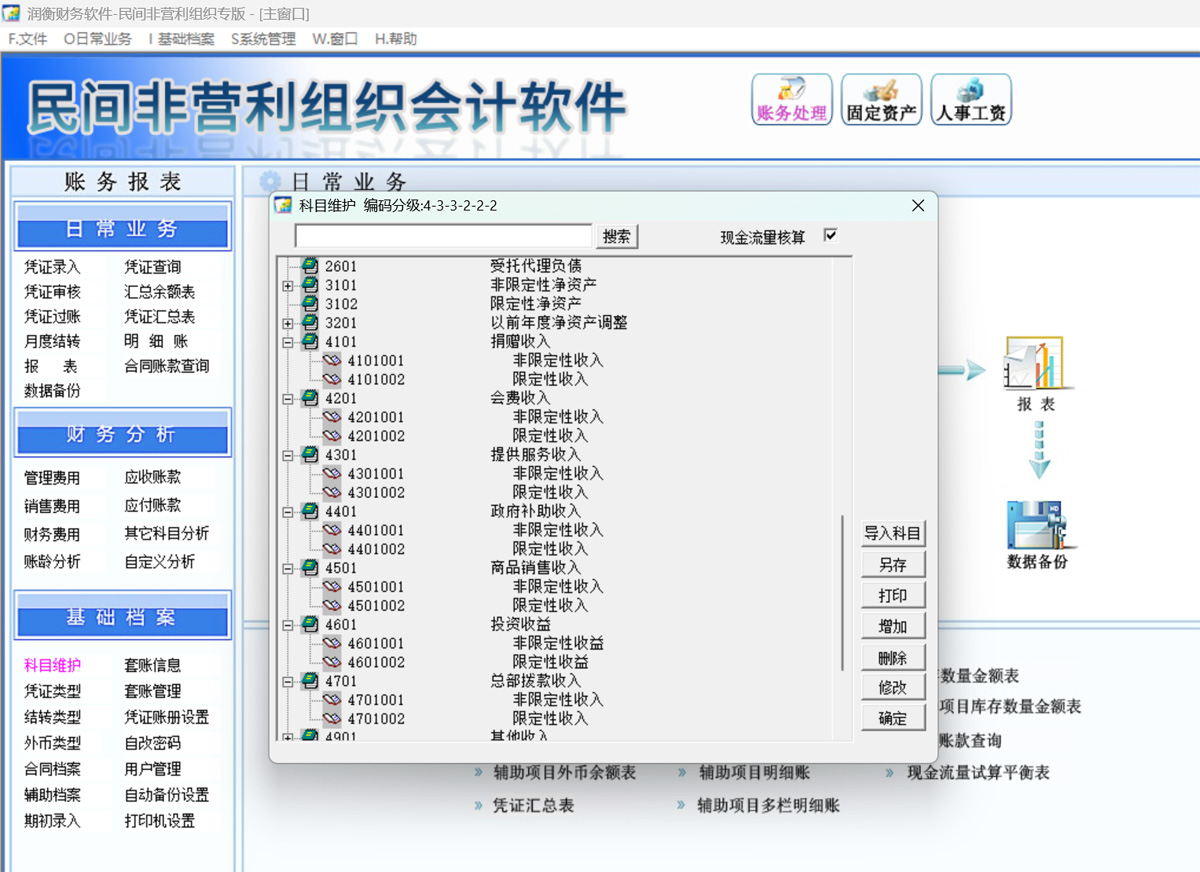Viewport: 1200px width, 872px height.
Task: Select the book icon for account 2601
Action: (x=310, y=266)
